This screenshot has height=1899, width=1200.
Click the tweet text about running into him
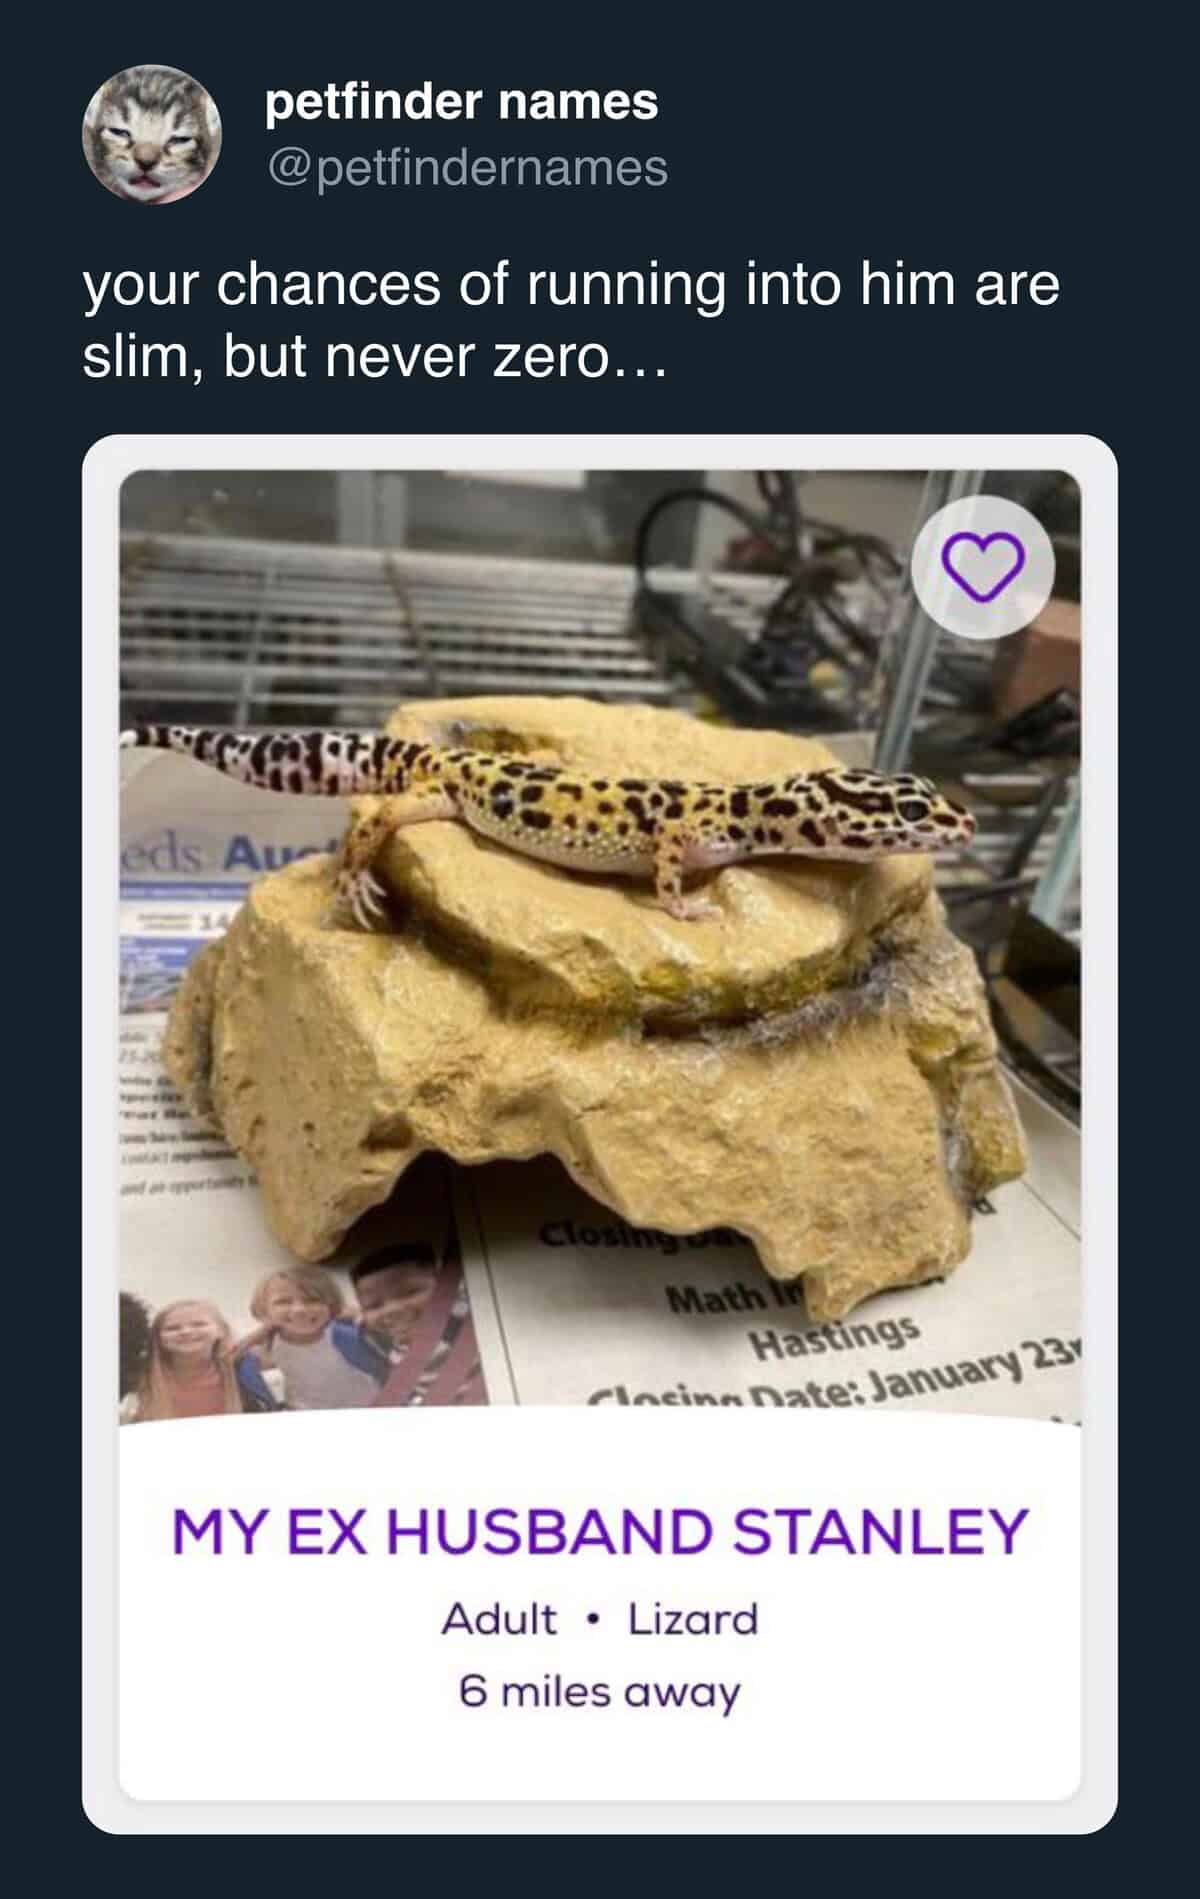pyautogui.click(x=571, y=320)
